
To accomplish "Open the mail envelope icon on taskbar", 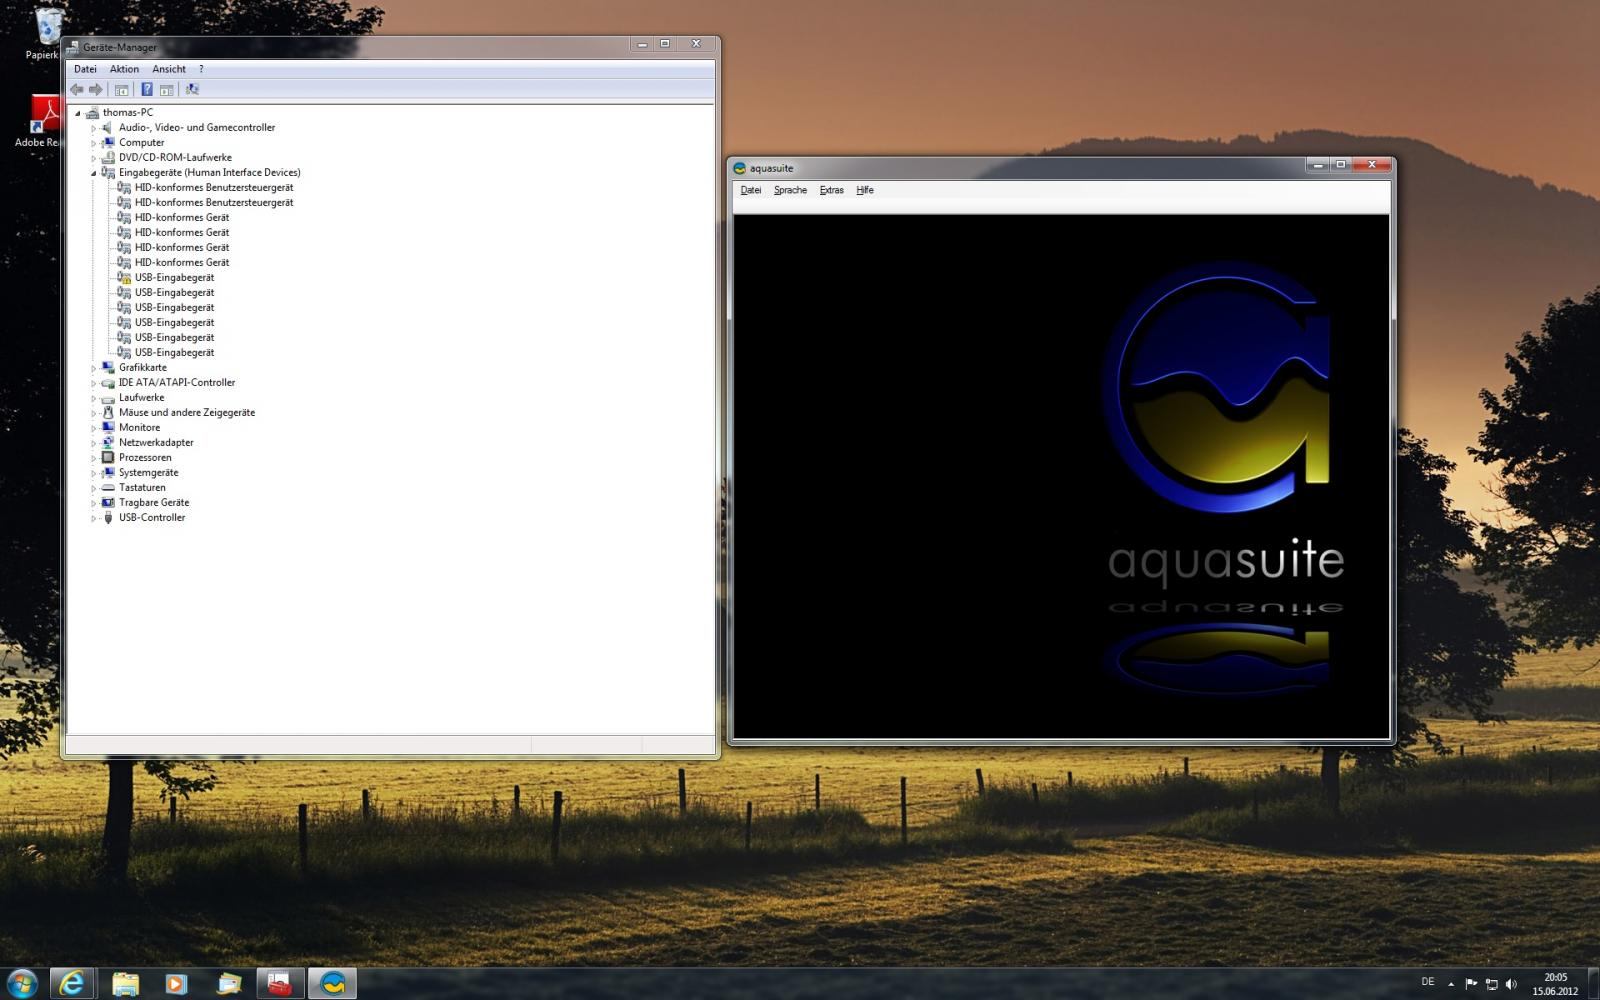I will (x=229, y=983).
